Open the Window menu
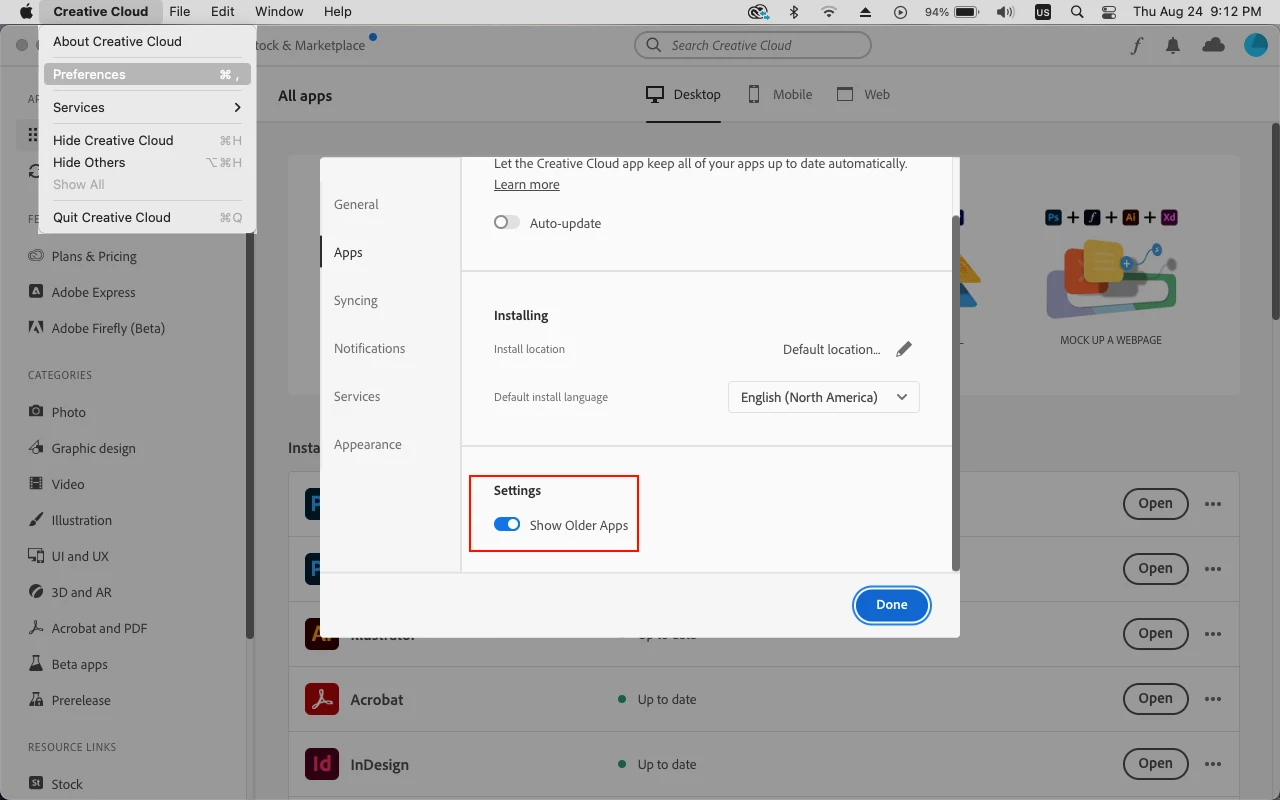The image size is (1280, 800). coord(279,12)
